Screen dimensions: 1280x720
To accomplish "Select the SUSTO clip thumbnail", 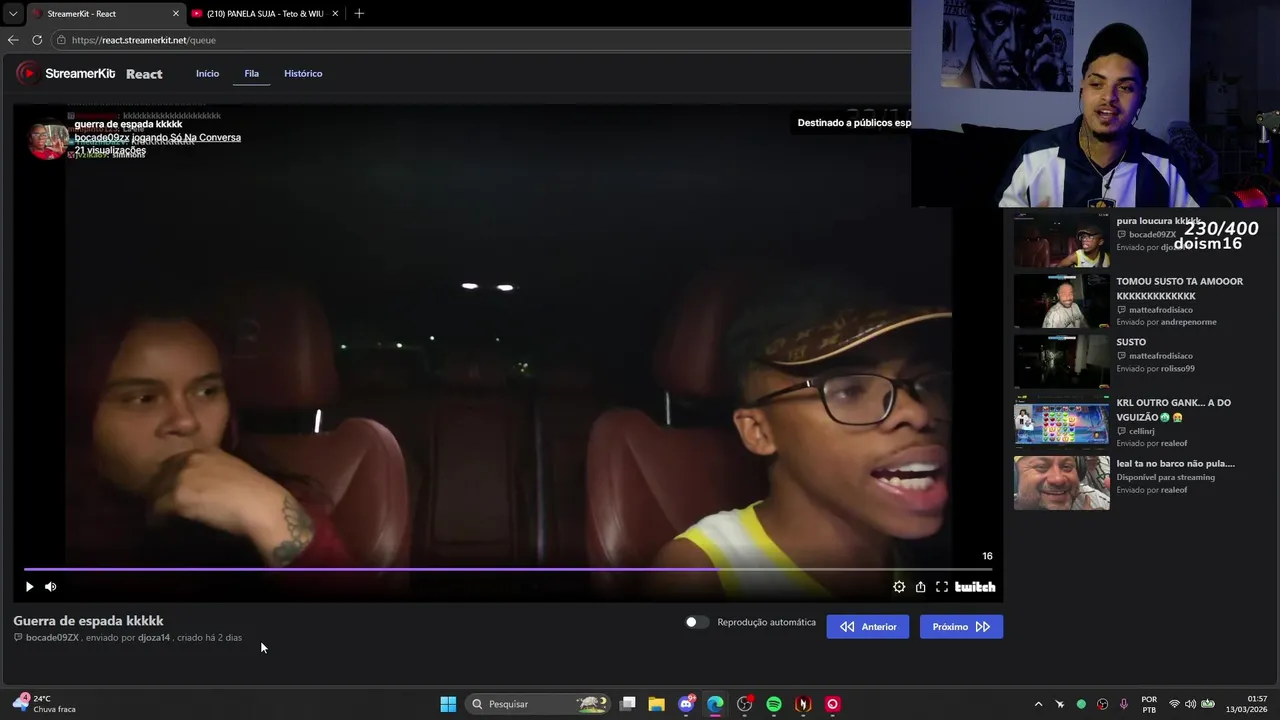I will (x=1062, y=361).
